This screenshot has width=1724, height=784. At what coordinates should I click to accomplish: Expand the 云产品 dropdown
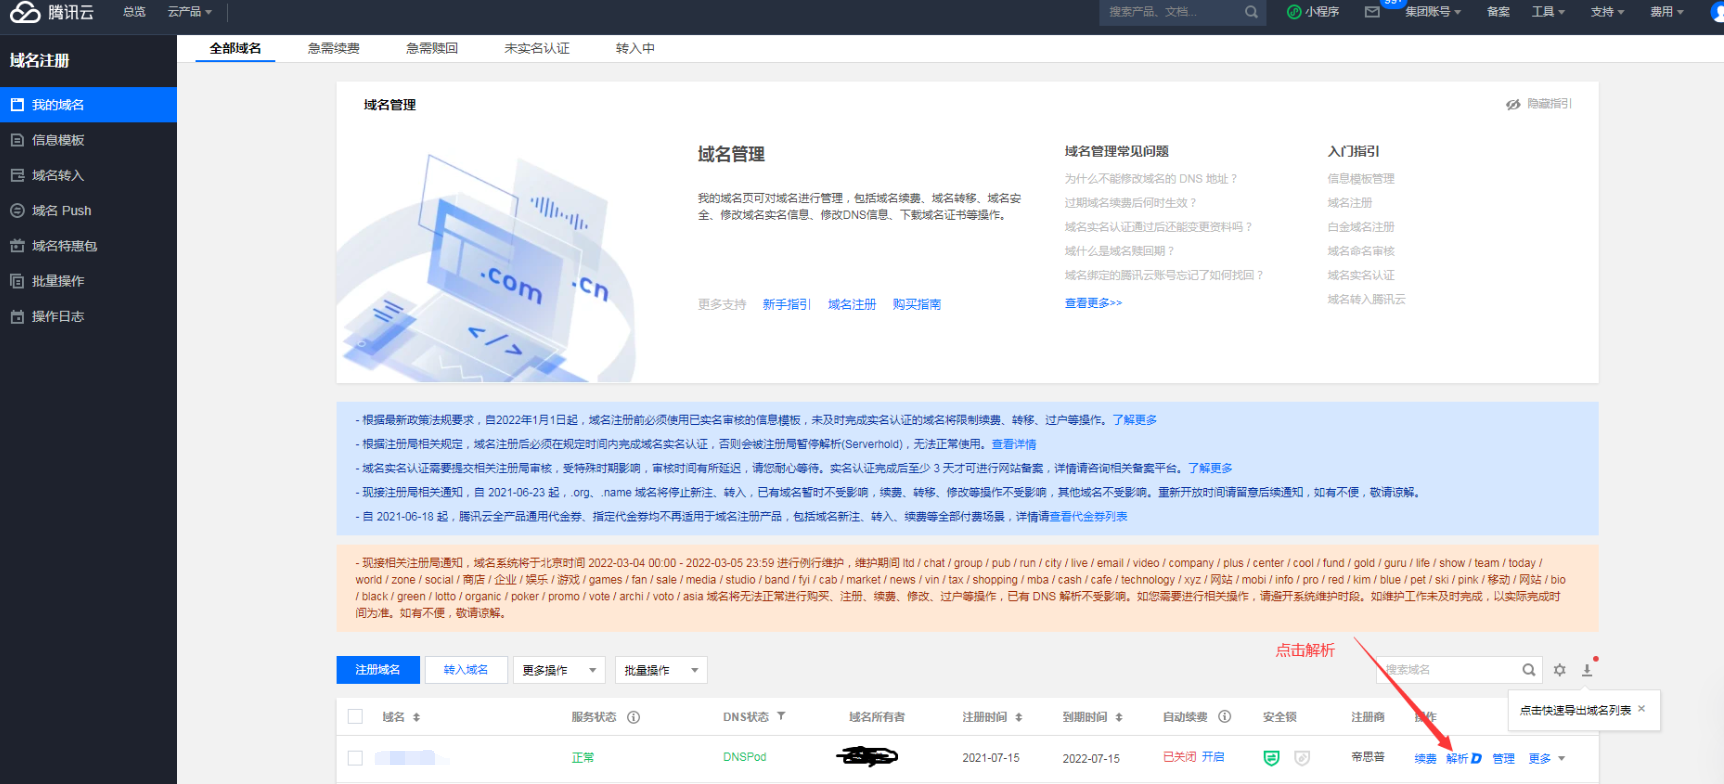pyautogui.click(x=190, y=12)
